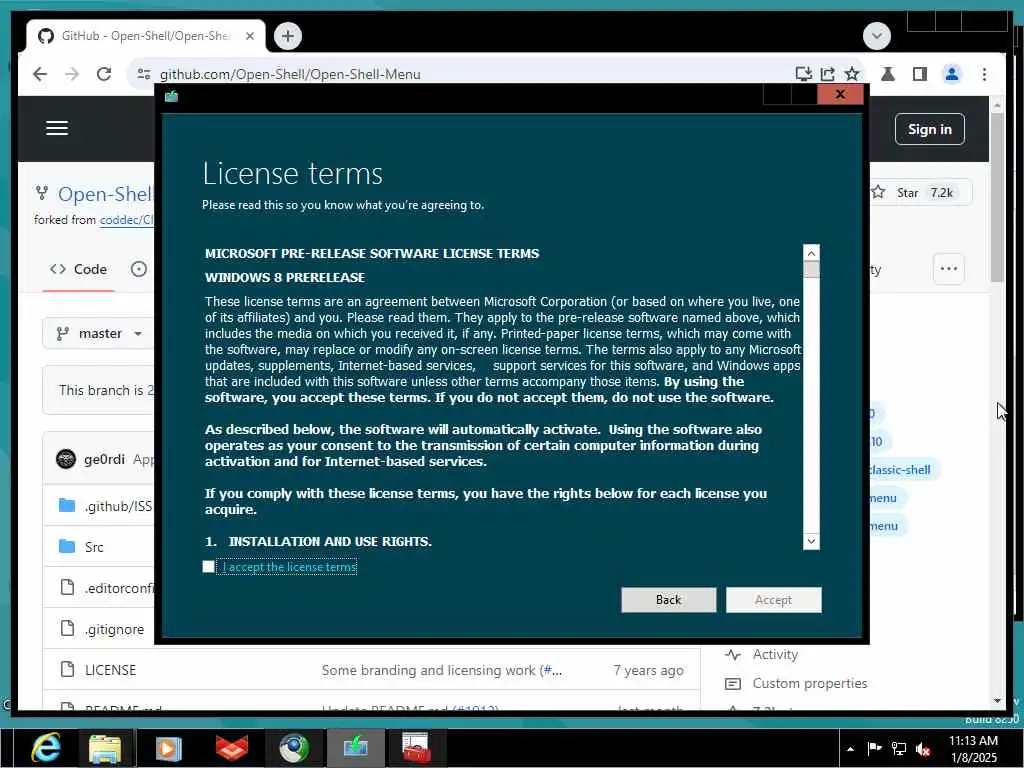Click the muted volume tray icon
Screen dimensions: 1024x768
(x=923, y=749)
